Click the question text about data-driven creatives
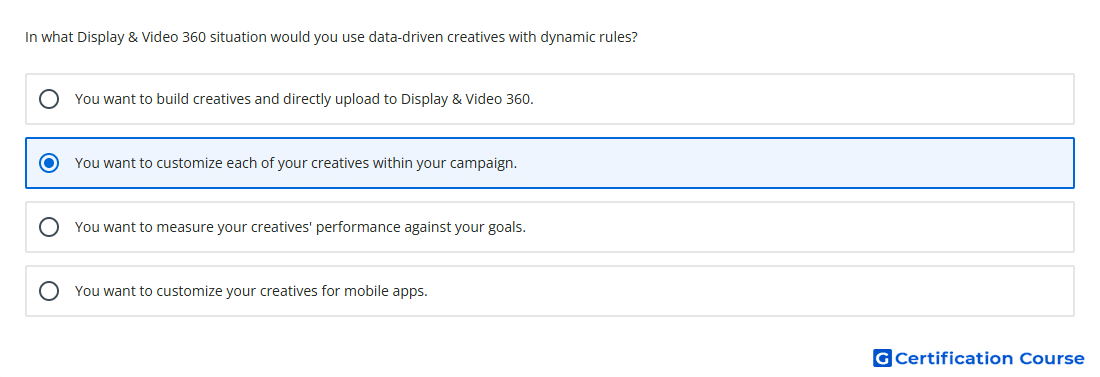This screenshot has height=377, width=1100. click(x=331, y=37)
